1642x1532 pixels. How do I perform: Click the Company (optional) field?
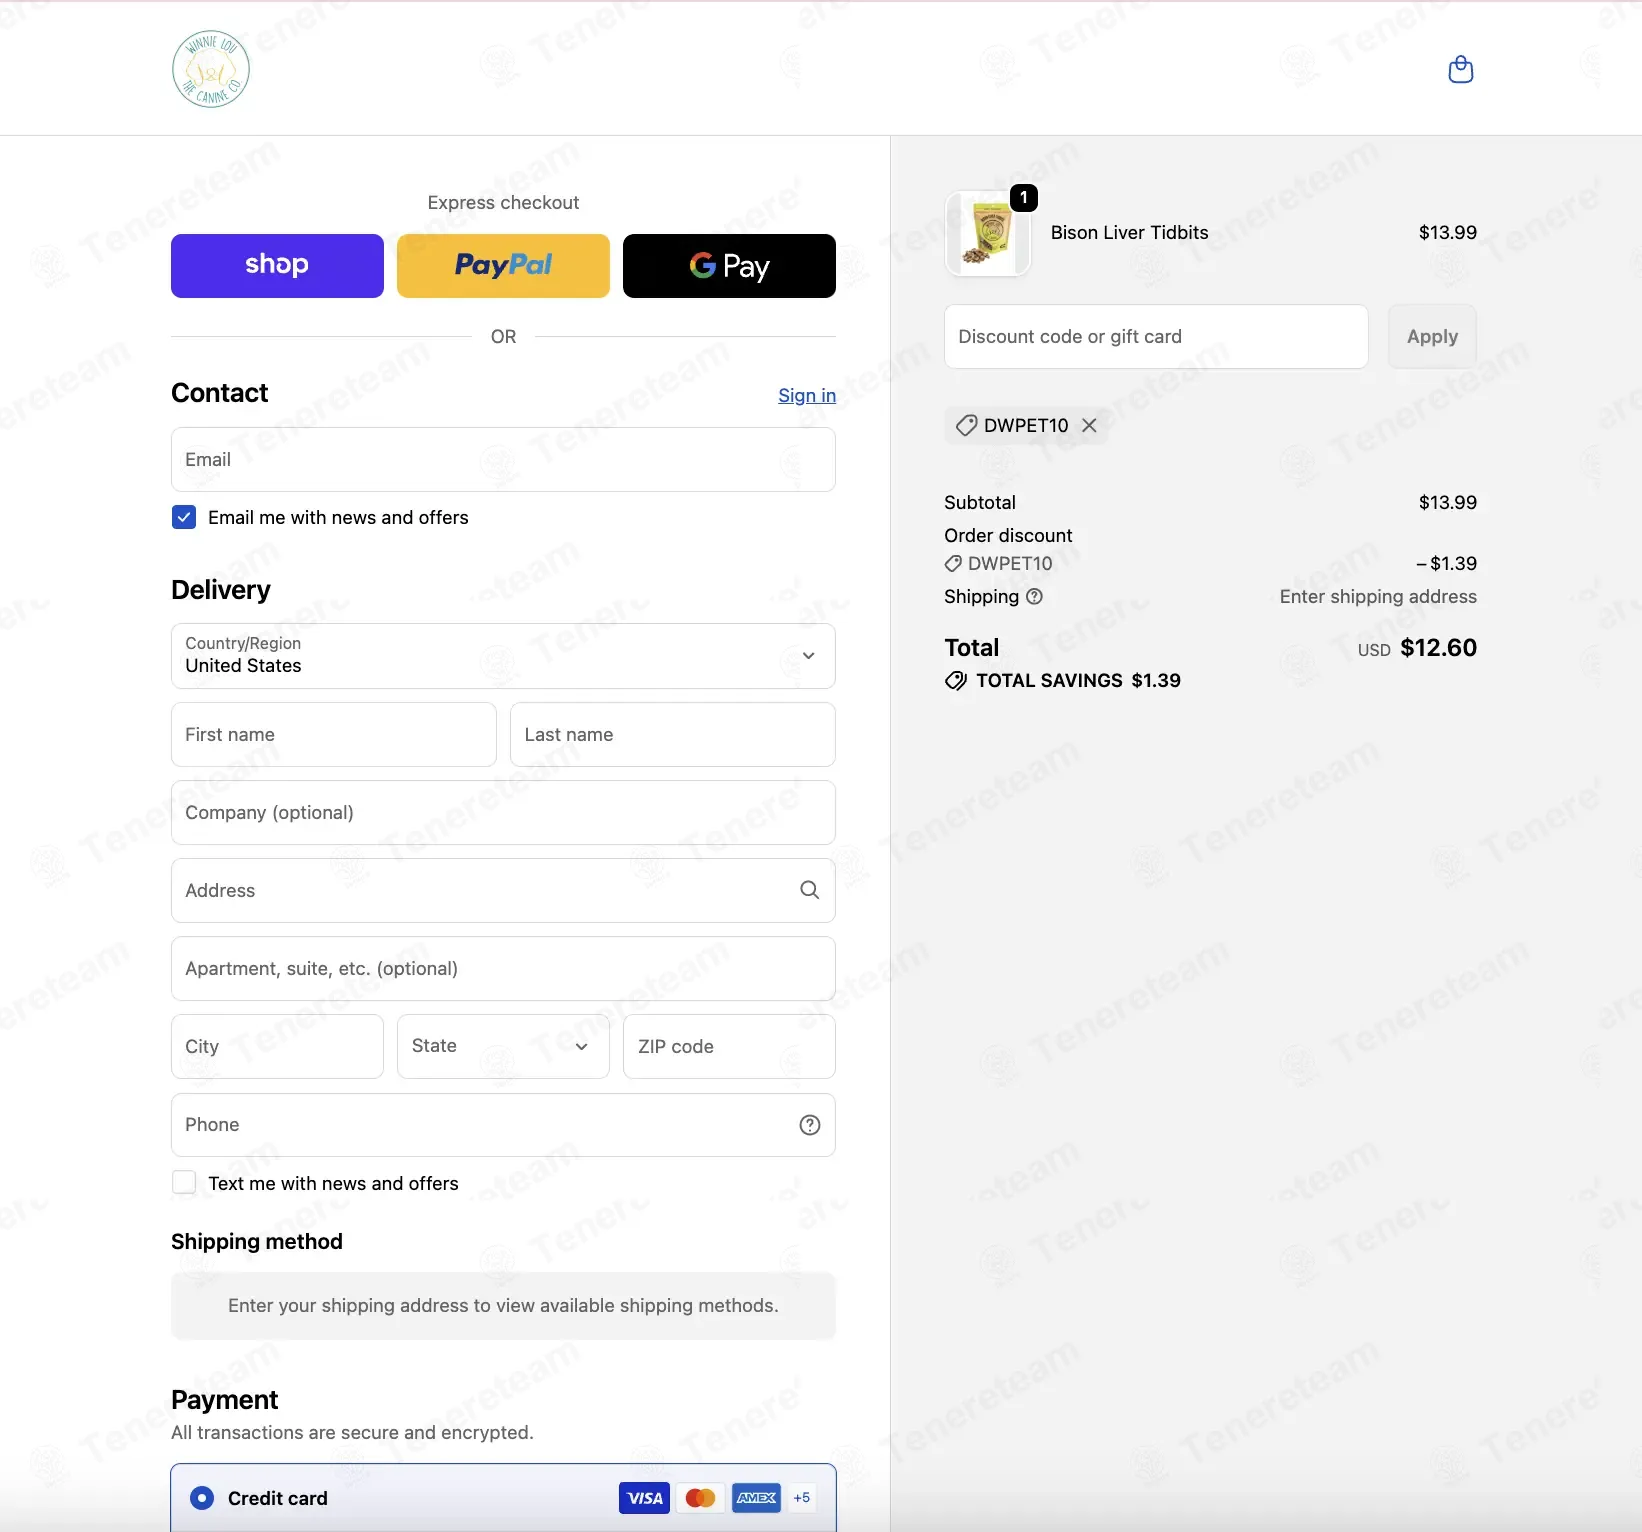(x=503, y=813)
